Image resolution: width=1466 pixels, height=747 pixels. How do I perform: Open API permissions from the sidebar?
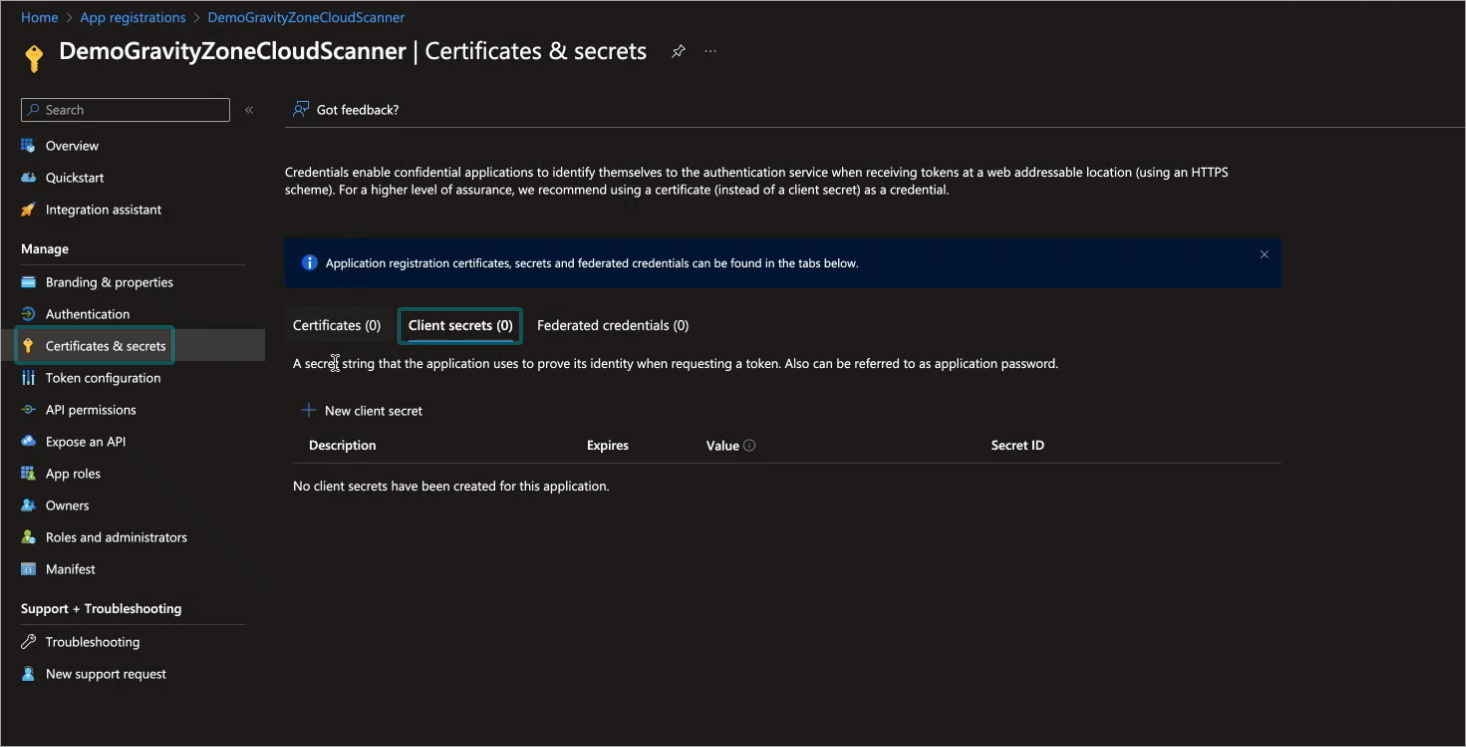point(29,409)
